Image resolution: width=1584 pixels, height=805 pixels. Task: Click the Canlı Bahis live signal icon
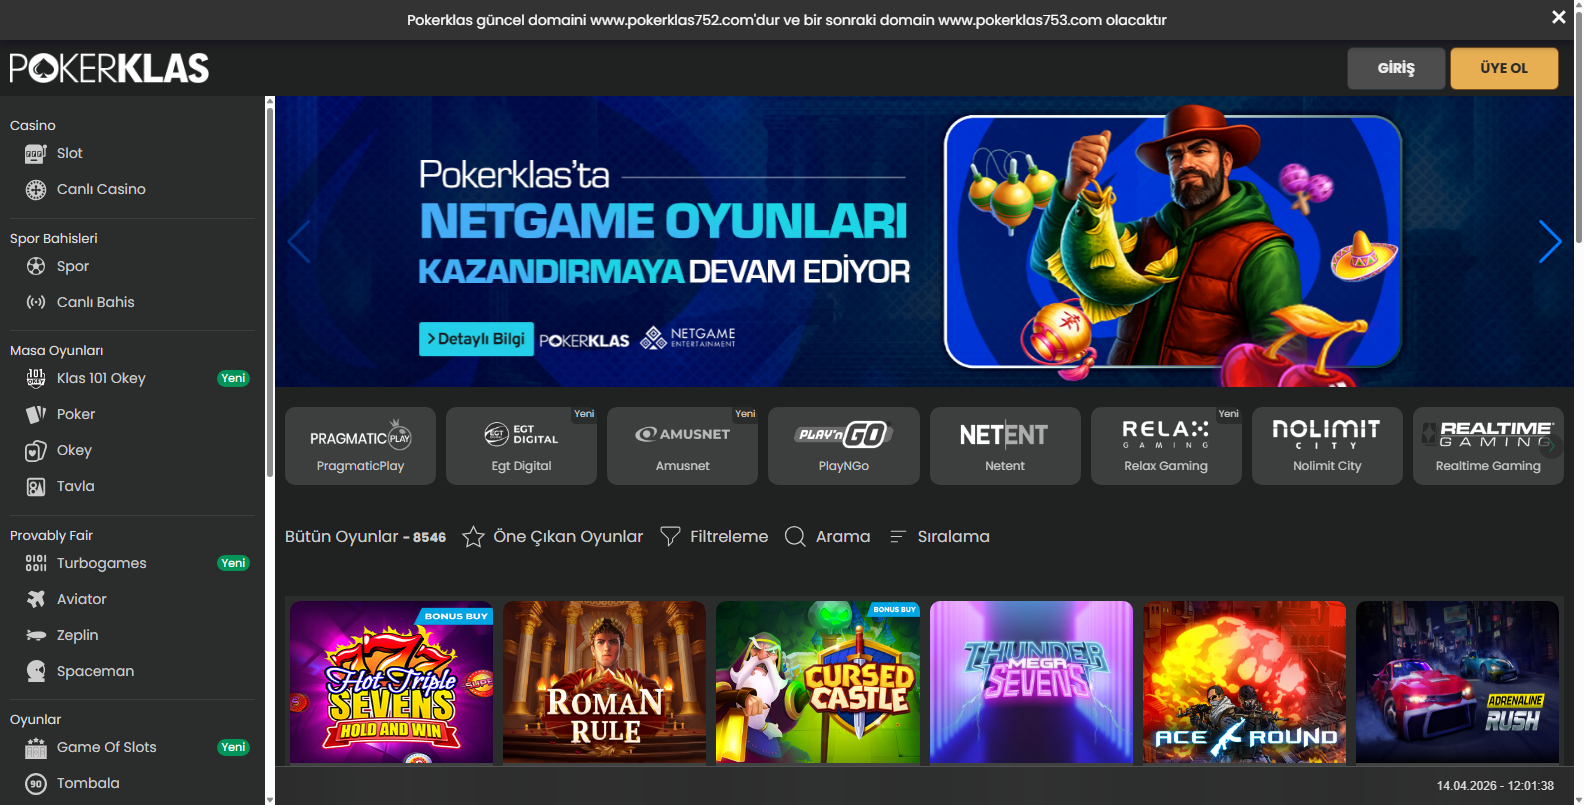click(36, 302)
